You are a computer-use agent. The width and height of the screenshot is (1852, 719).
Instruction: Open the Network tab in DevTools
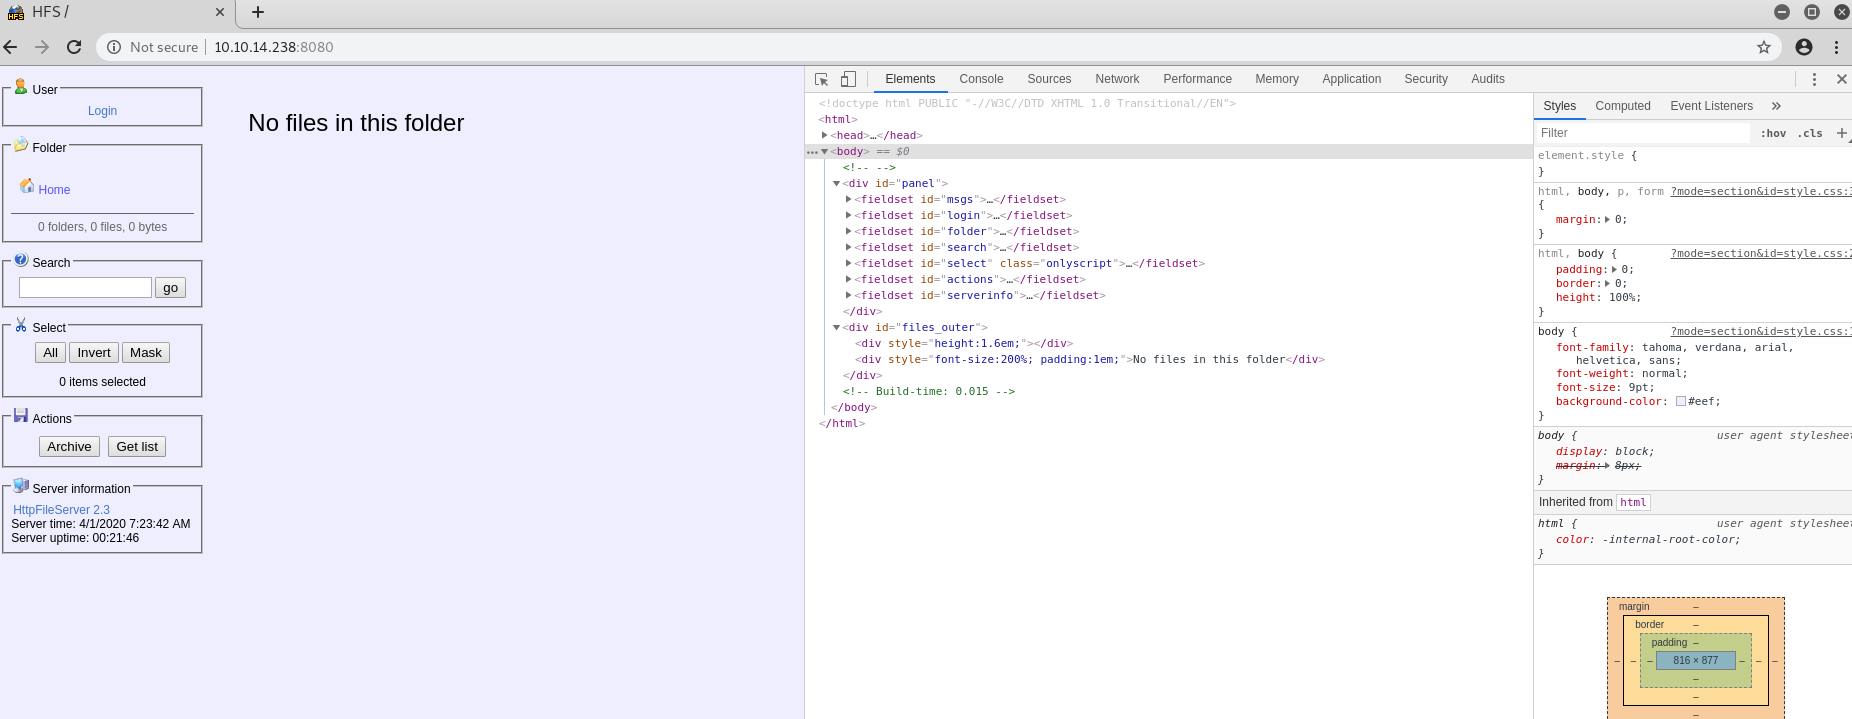(1117, 79)
